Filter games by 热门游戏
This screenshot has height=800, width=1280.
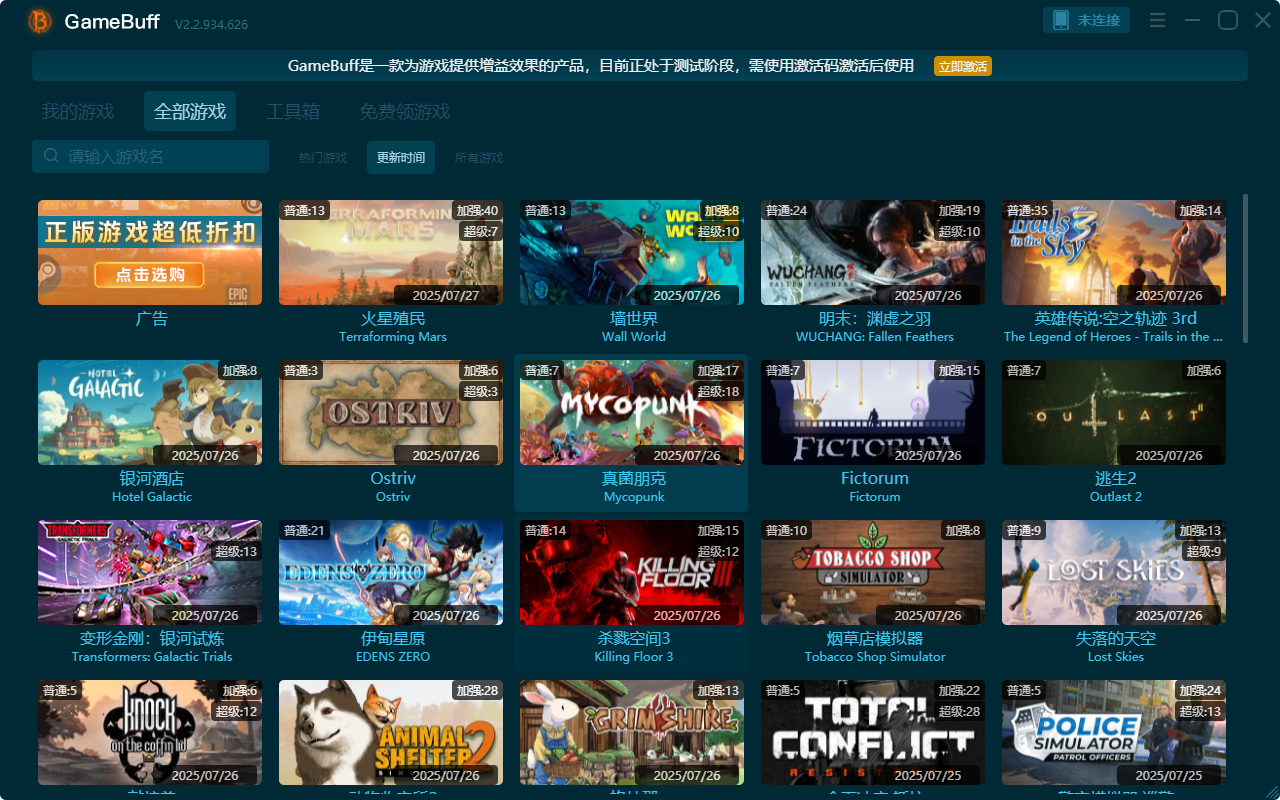point(323,157)
